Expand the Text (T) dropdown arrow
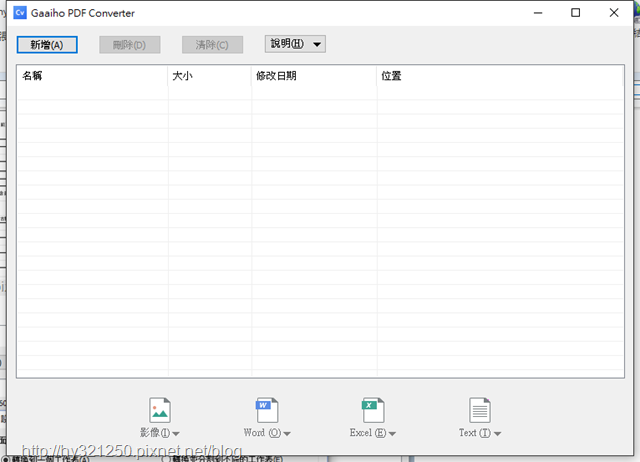Viewport: 640px width, 462px height. coord(498,434)
